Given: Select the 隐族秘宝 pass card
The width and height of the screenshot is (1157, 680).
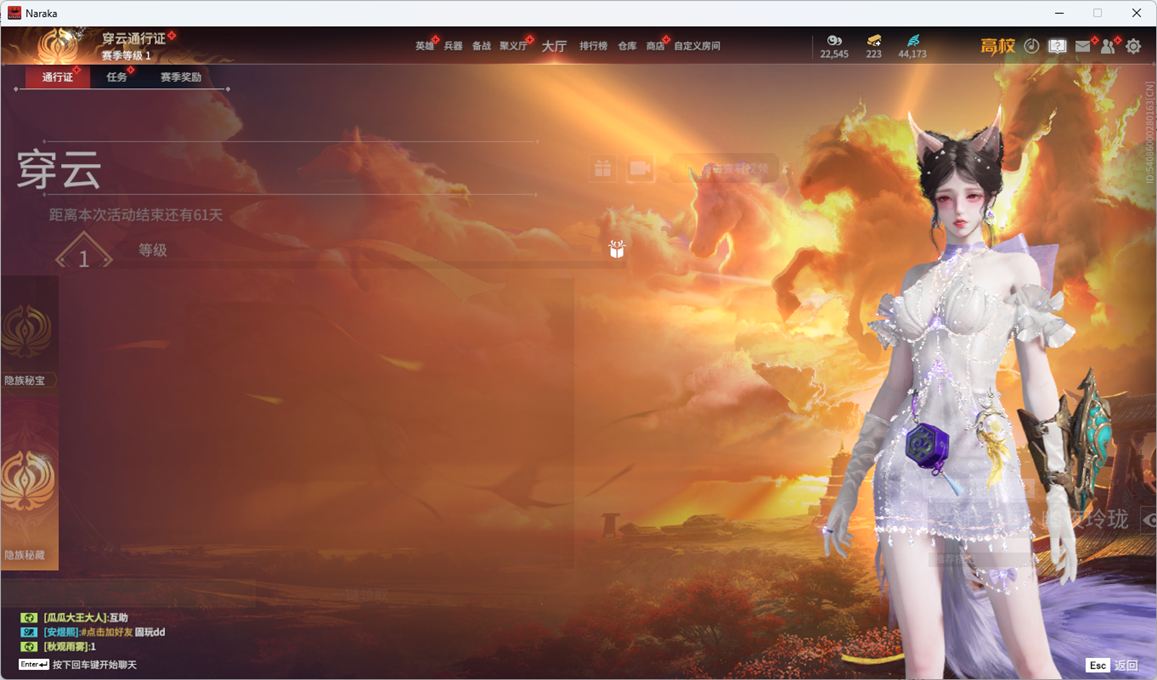Looking at the screenshot, I should (30, 334).
